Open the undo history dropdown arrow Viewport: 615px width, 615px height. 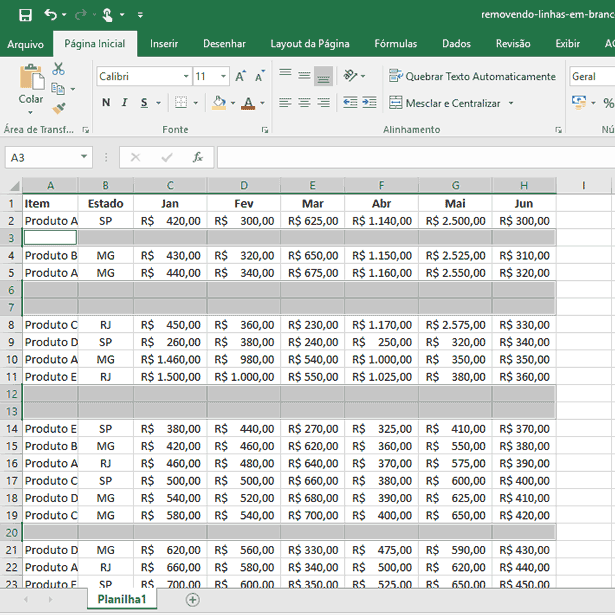(x=64, y=15)
